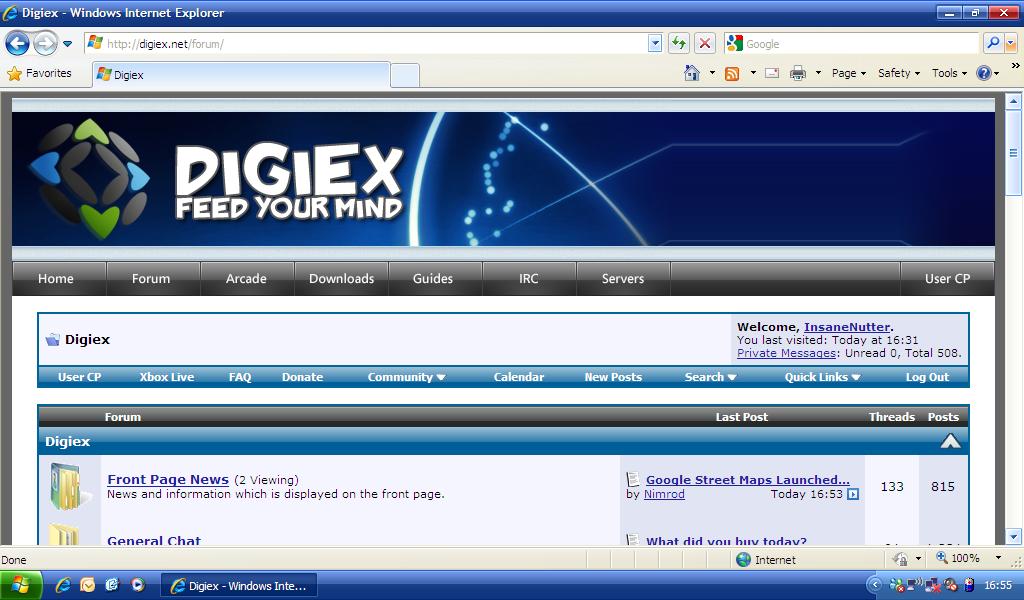Expand the Search dropdown menu
This screenshot has width=1024, height=600.
coord(711,377)
